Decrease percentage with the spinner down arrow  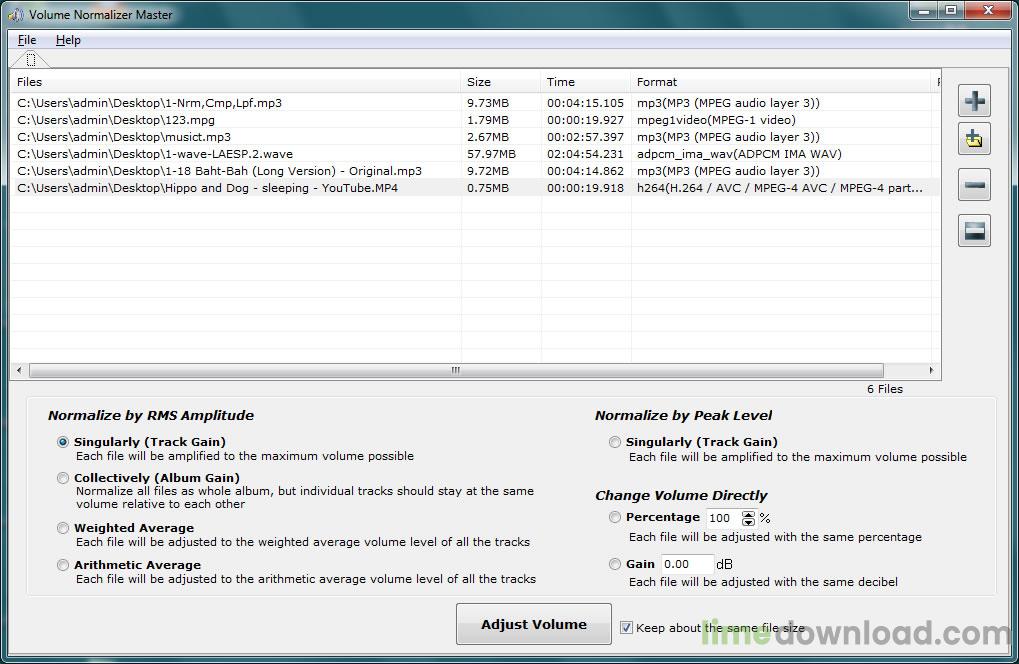tap(749, 522)
